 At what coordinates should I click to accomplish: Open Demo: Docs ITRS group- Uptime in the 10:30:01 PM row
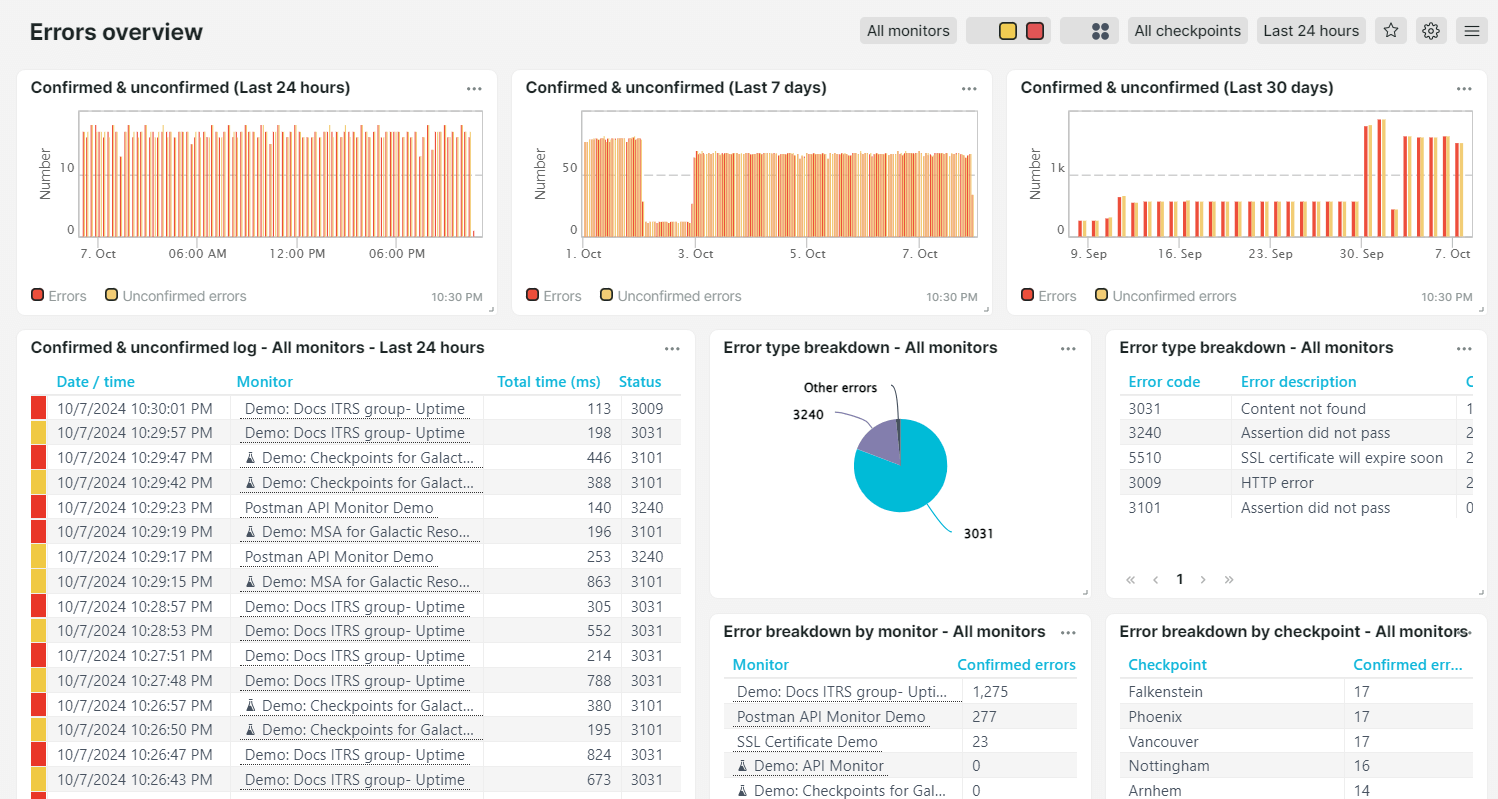click(x=355, y=409)
